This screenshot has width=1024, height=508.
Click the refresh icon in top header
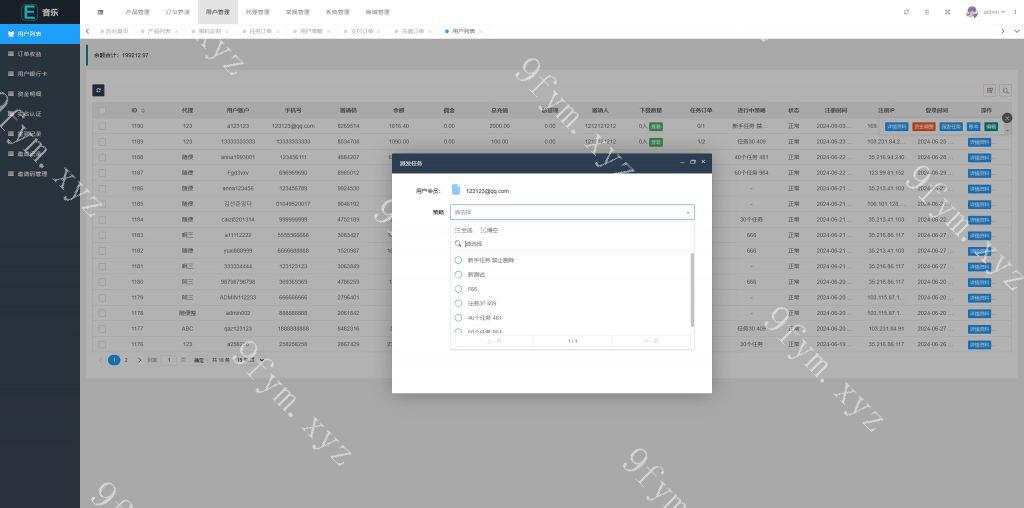906,12
